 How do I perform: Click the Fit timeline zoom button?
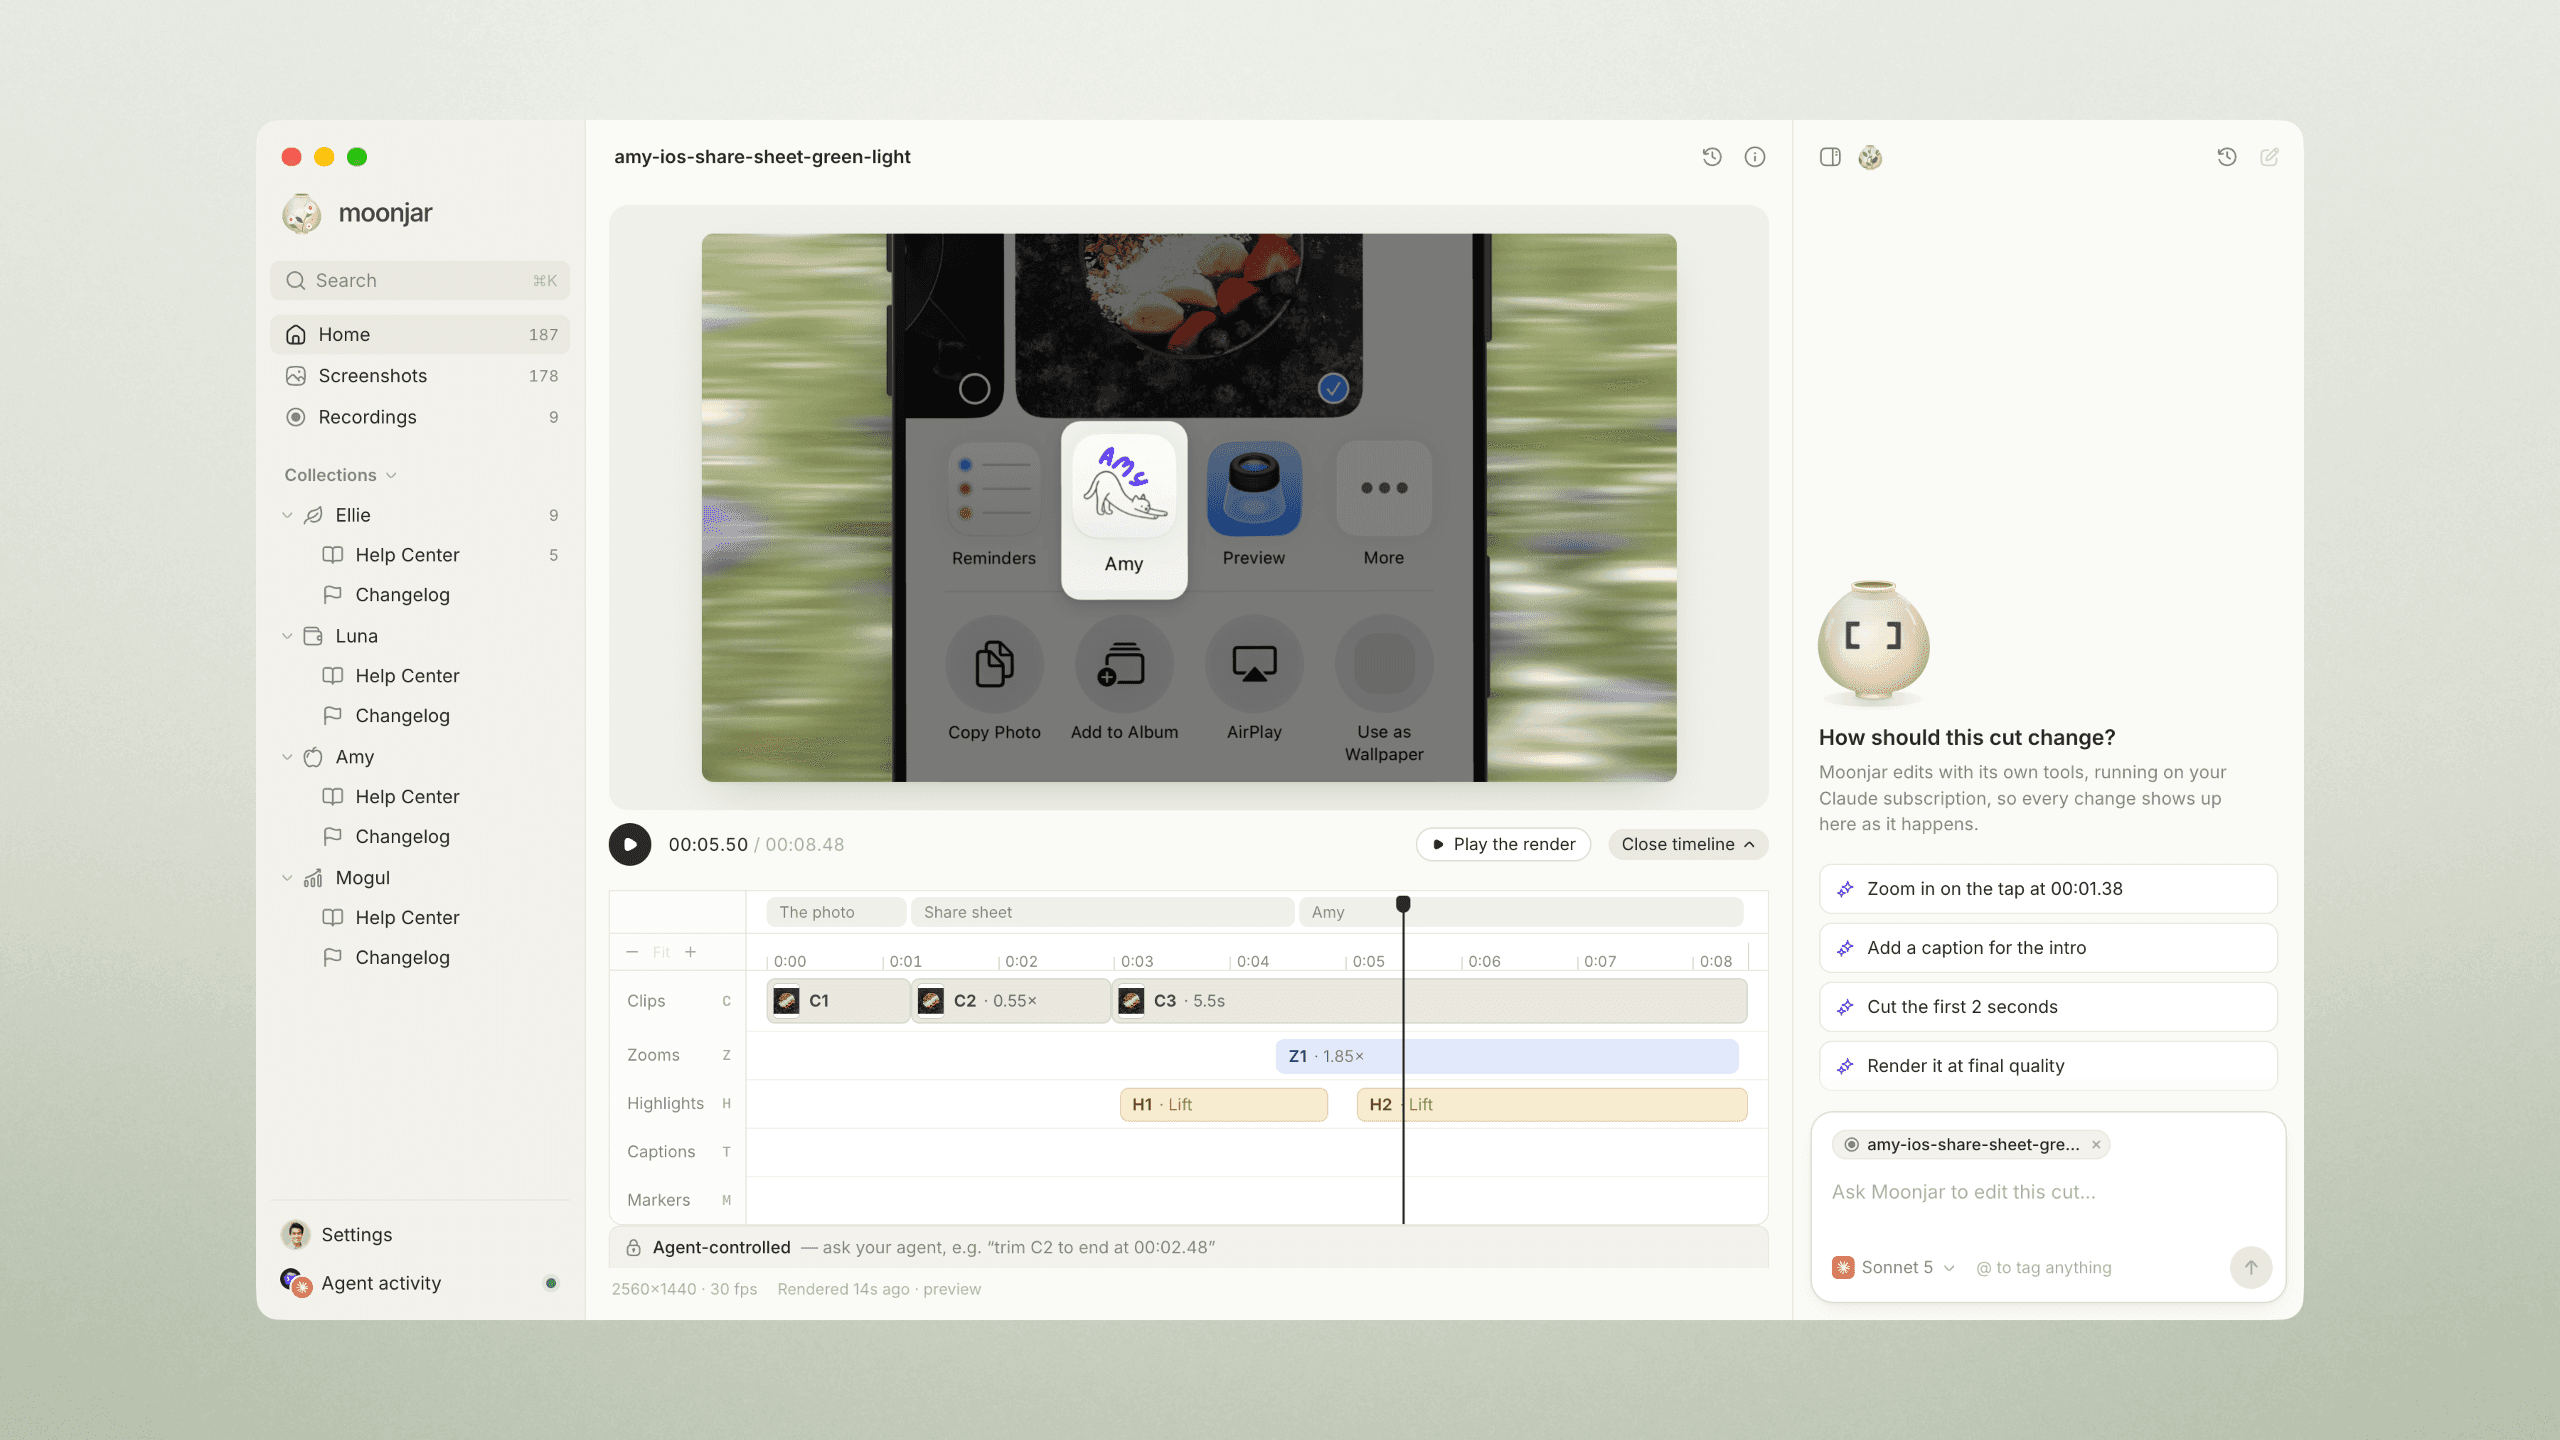point(661,952)
